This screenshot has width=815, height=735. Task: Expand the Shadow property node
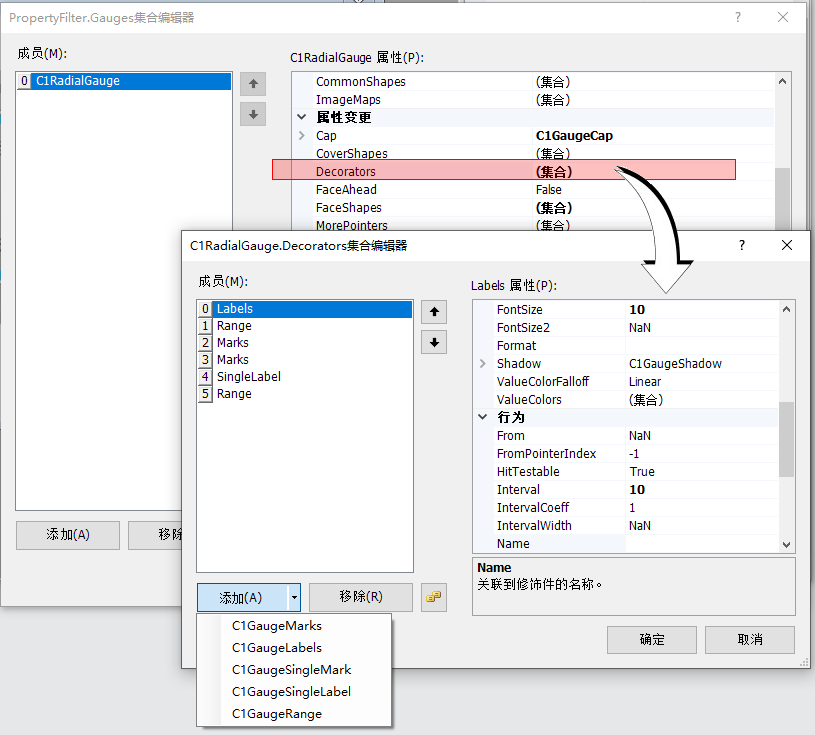(484, 364)
